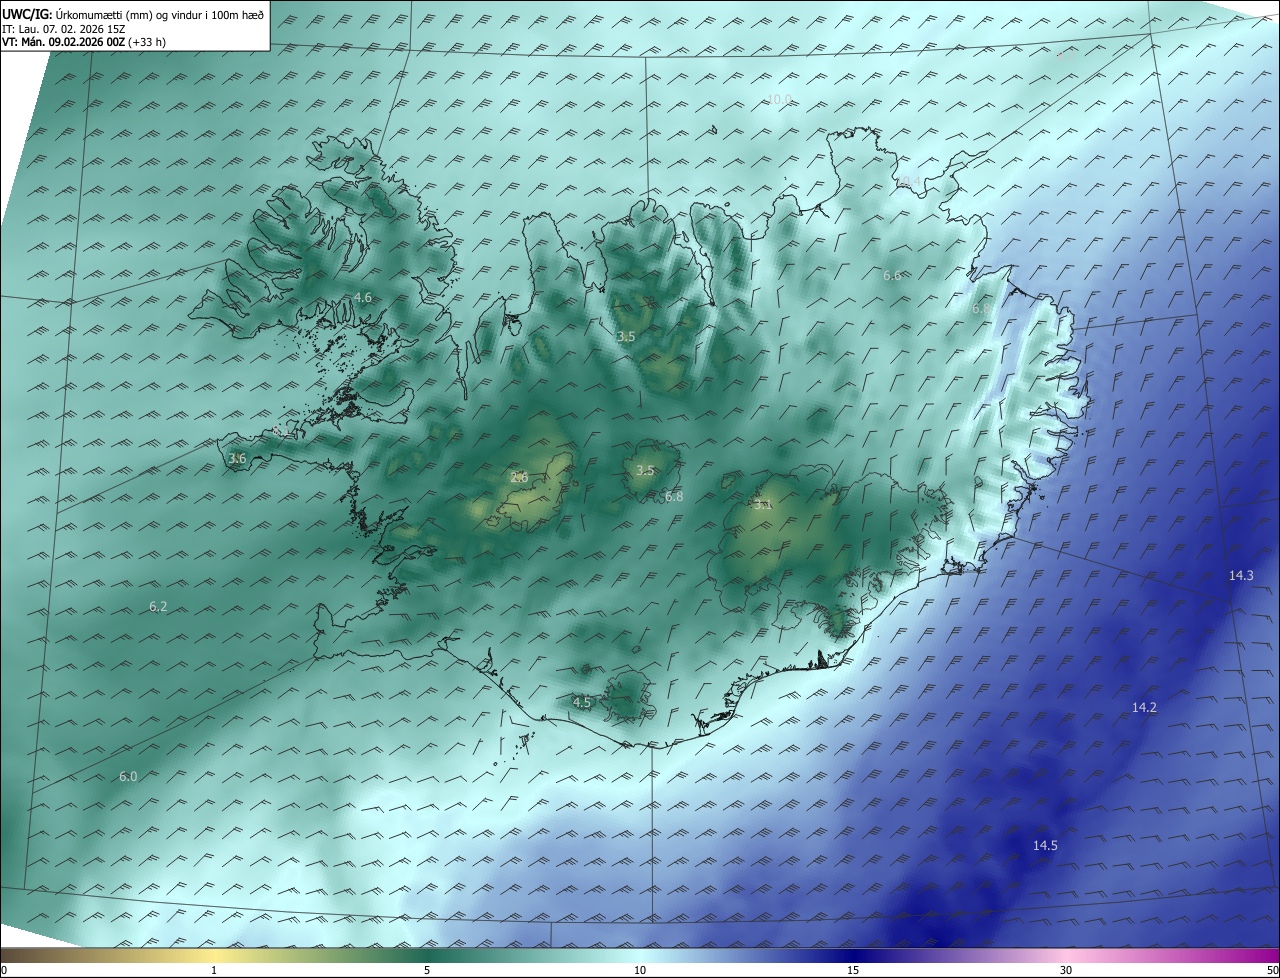The width and height of the screenshot is (1280, 978).
Task: Click the 14.5 value label on the map
Action: click(x=1045, y=845)
